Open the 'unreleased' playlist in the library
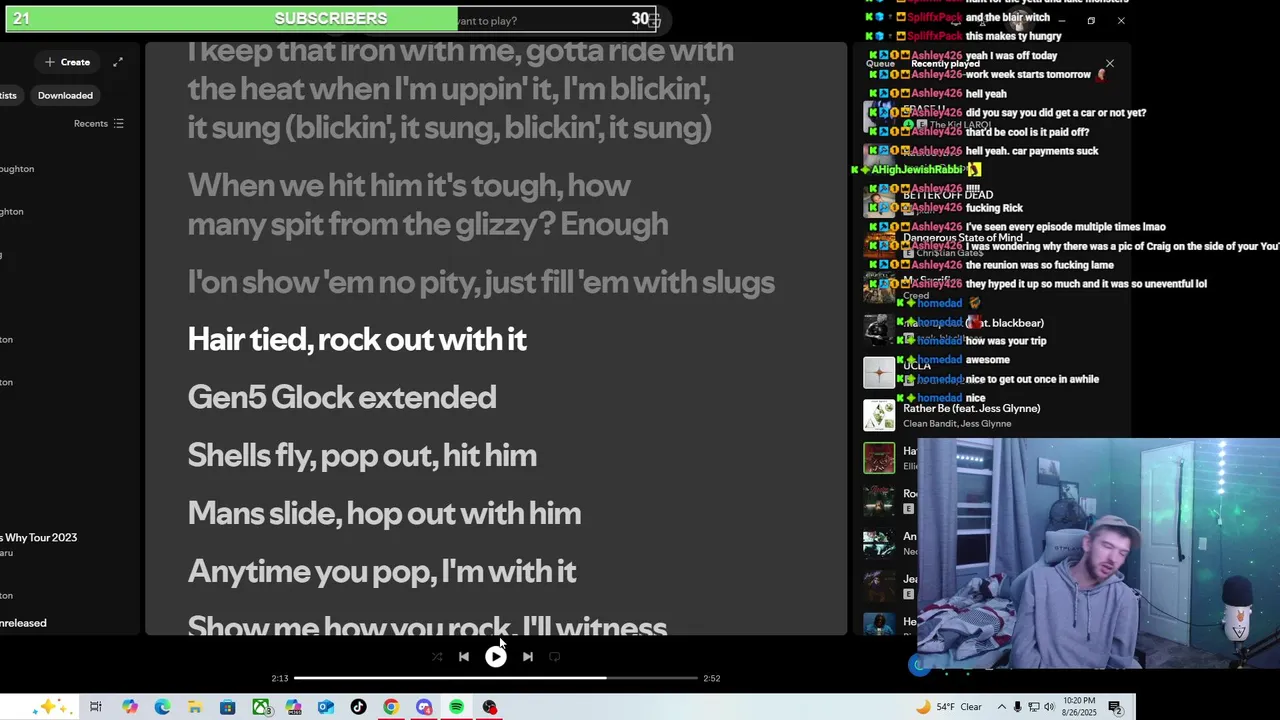Viewport: 1280px width, 720px height. click(23, 623)
